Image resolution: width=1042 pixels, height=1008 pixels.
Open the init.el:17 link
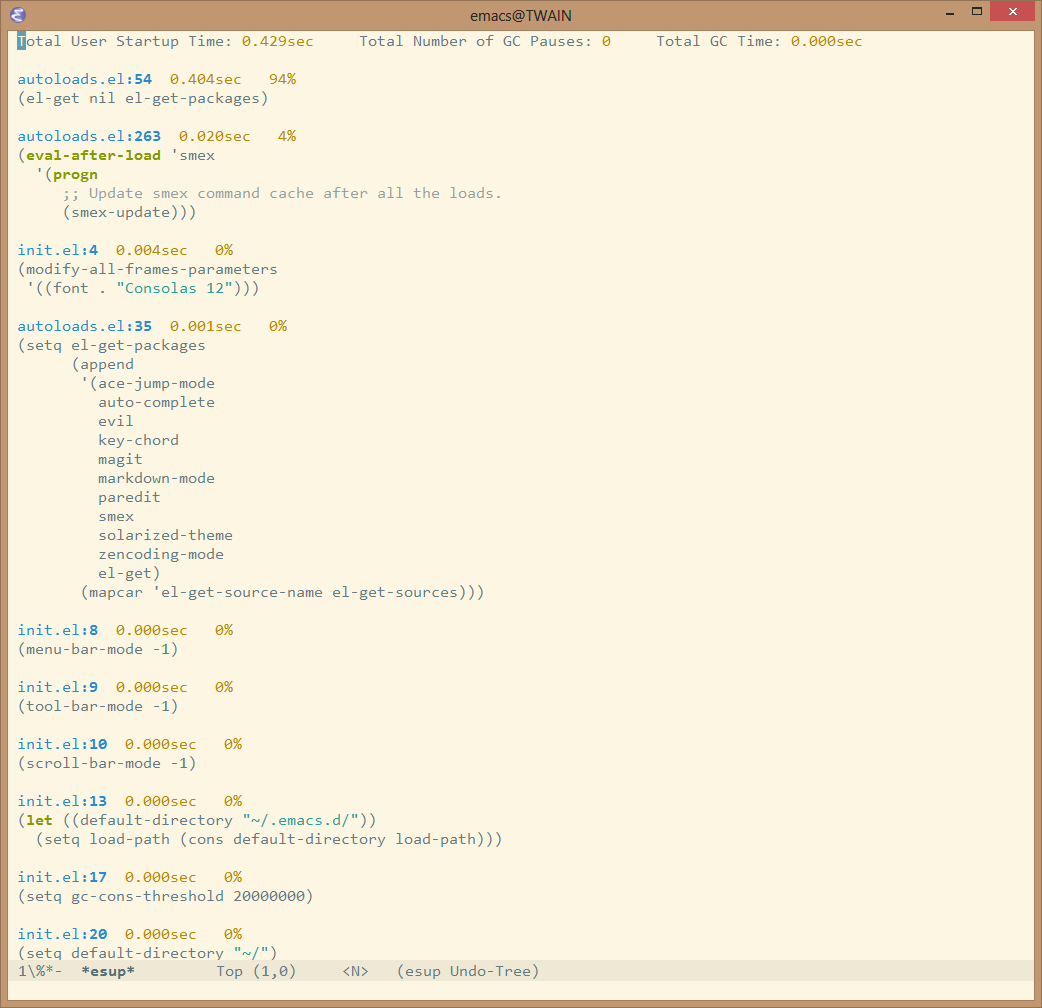(x=62, y=878)
